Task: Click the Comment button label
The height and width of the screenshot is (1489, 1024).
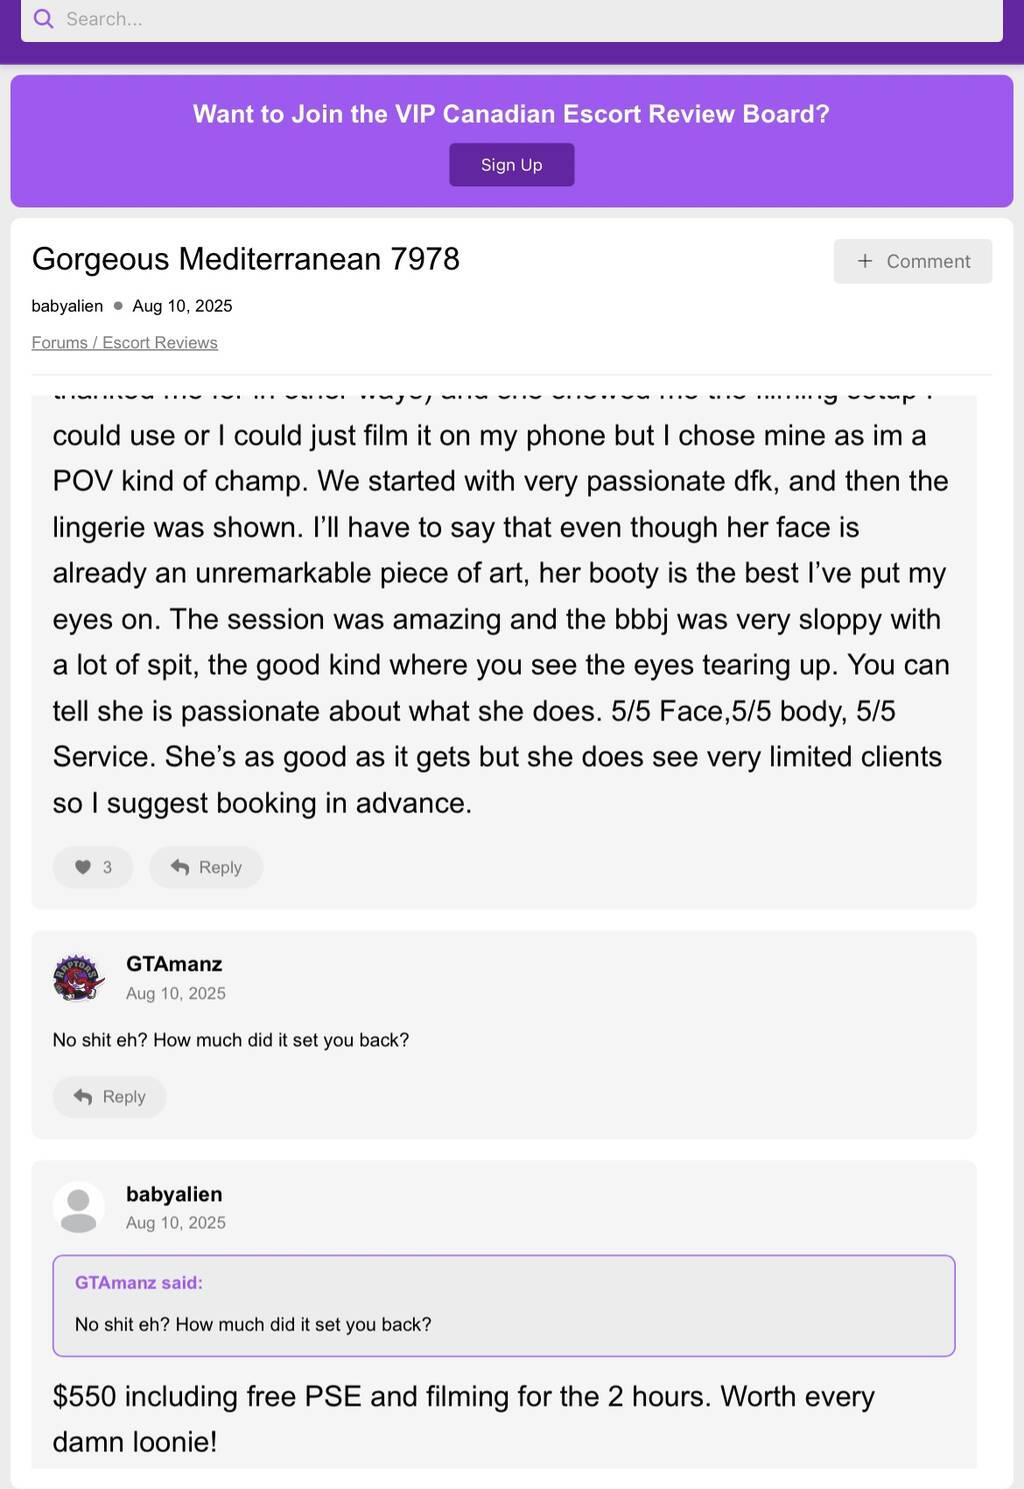Action: tap(928, 261)
